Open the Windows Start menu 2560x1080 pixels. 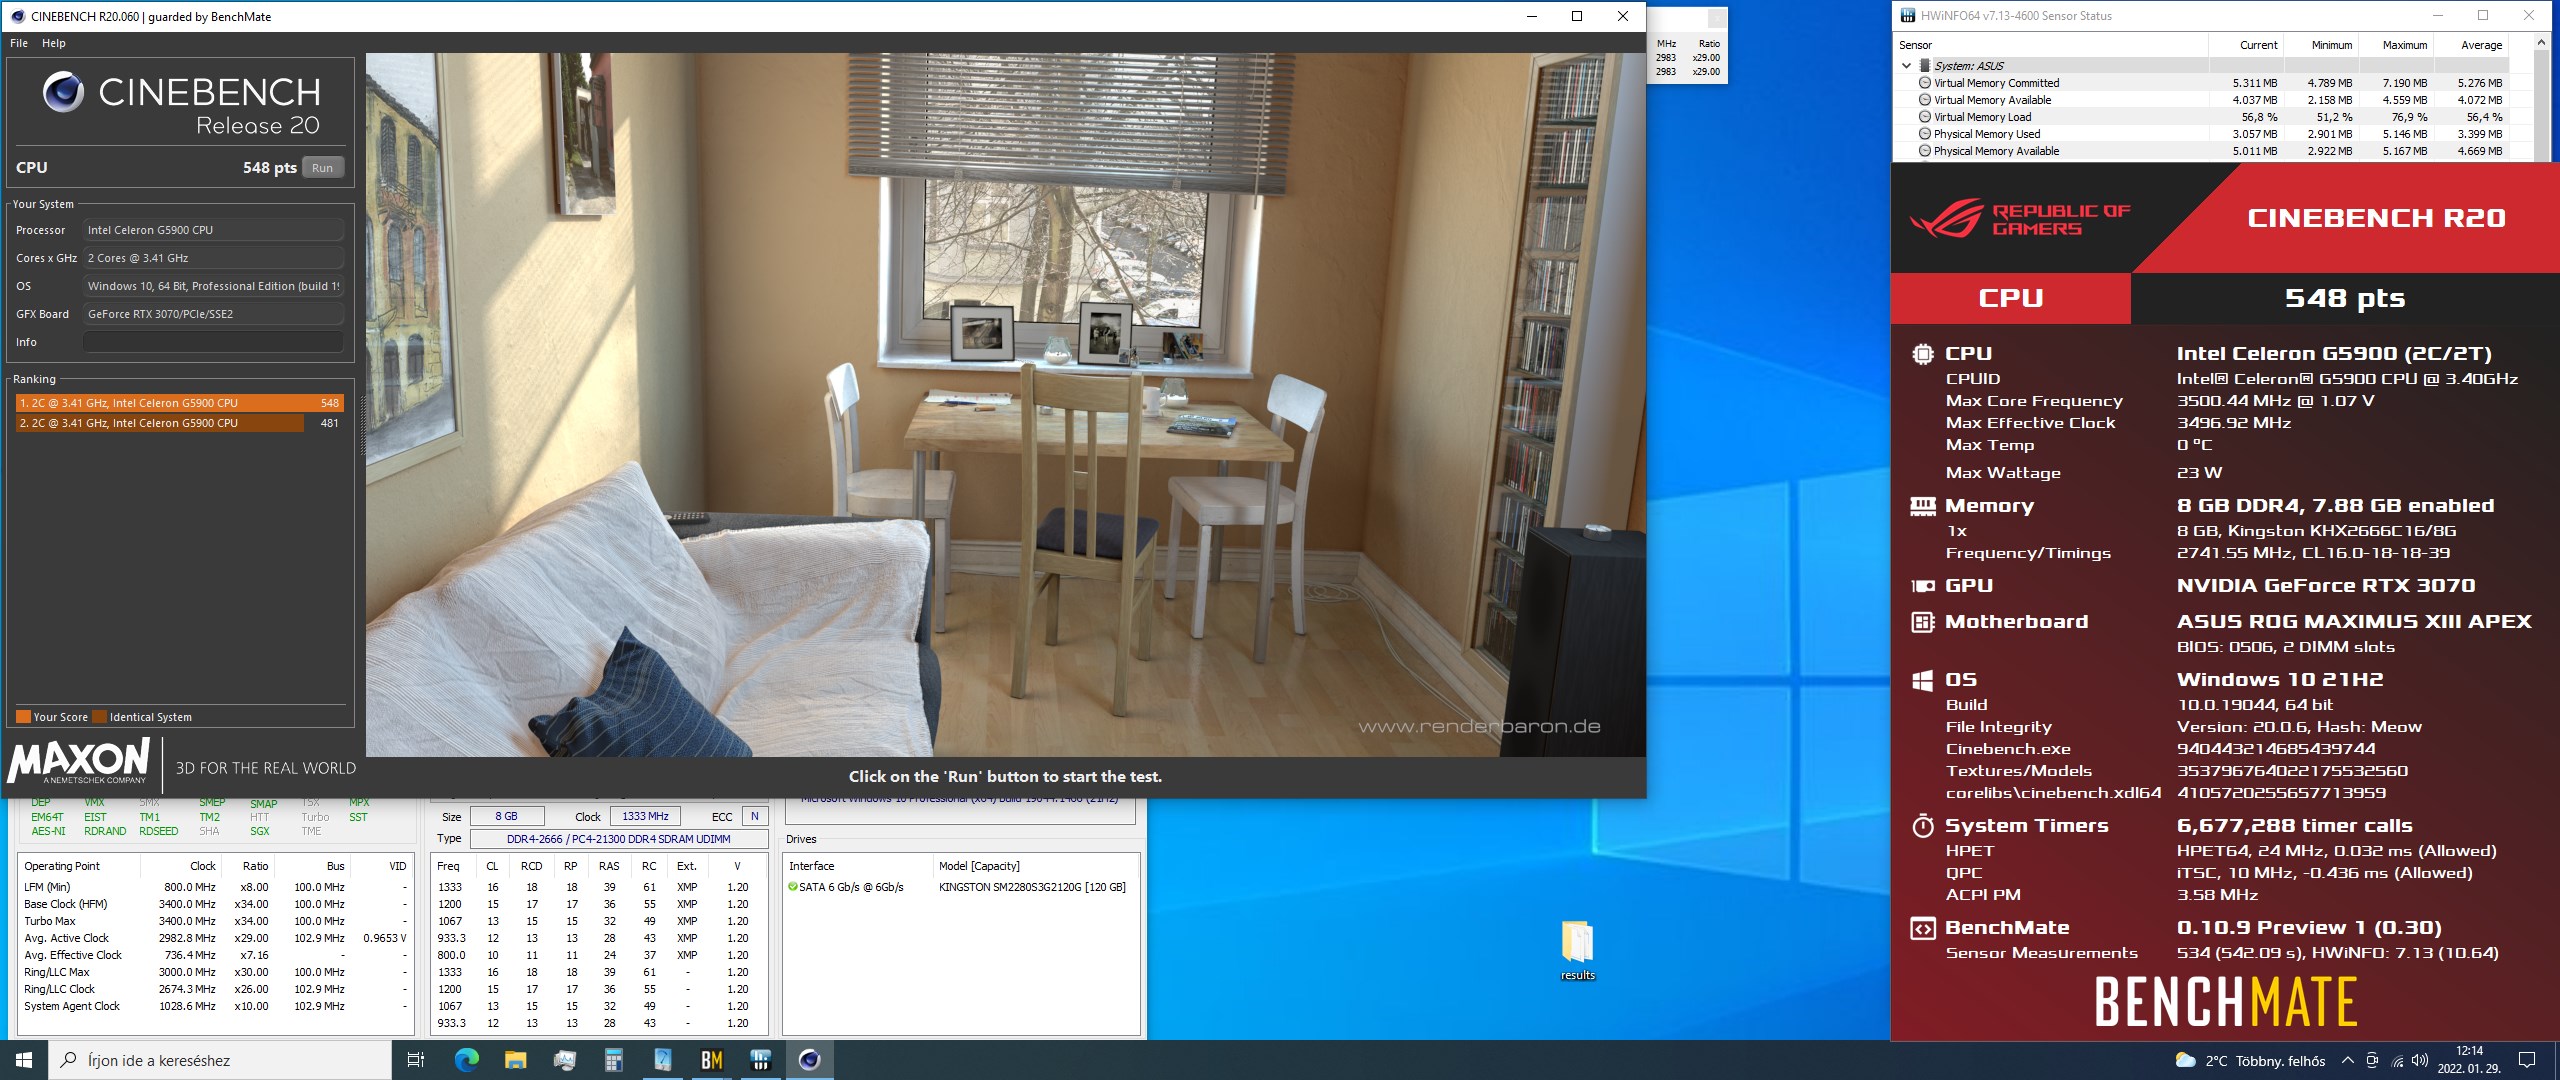point(24,1060)
